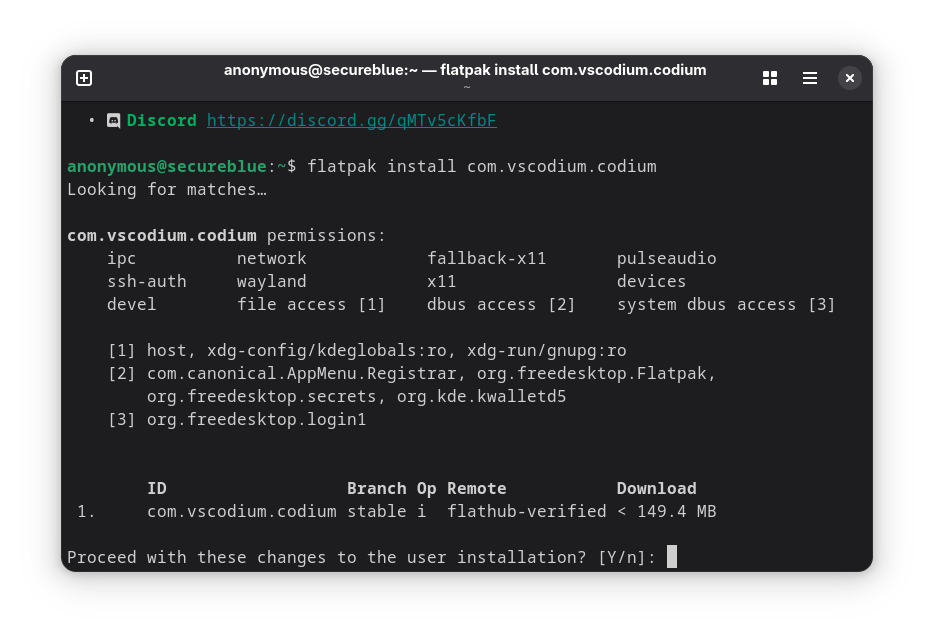Click the flatpak install command text
The image size is (934, 639).
point(482,166)
